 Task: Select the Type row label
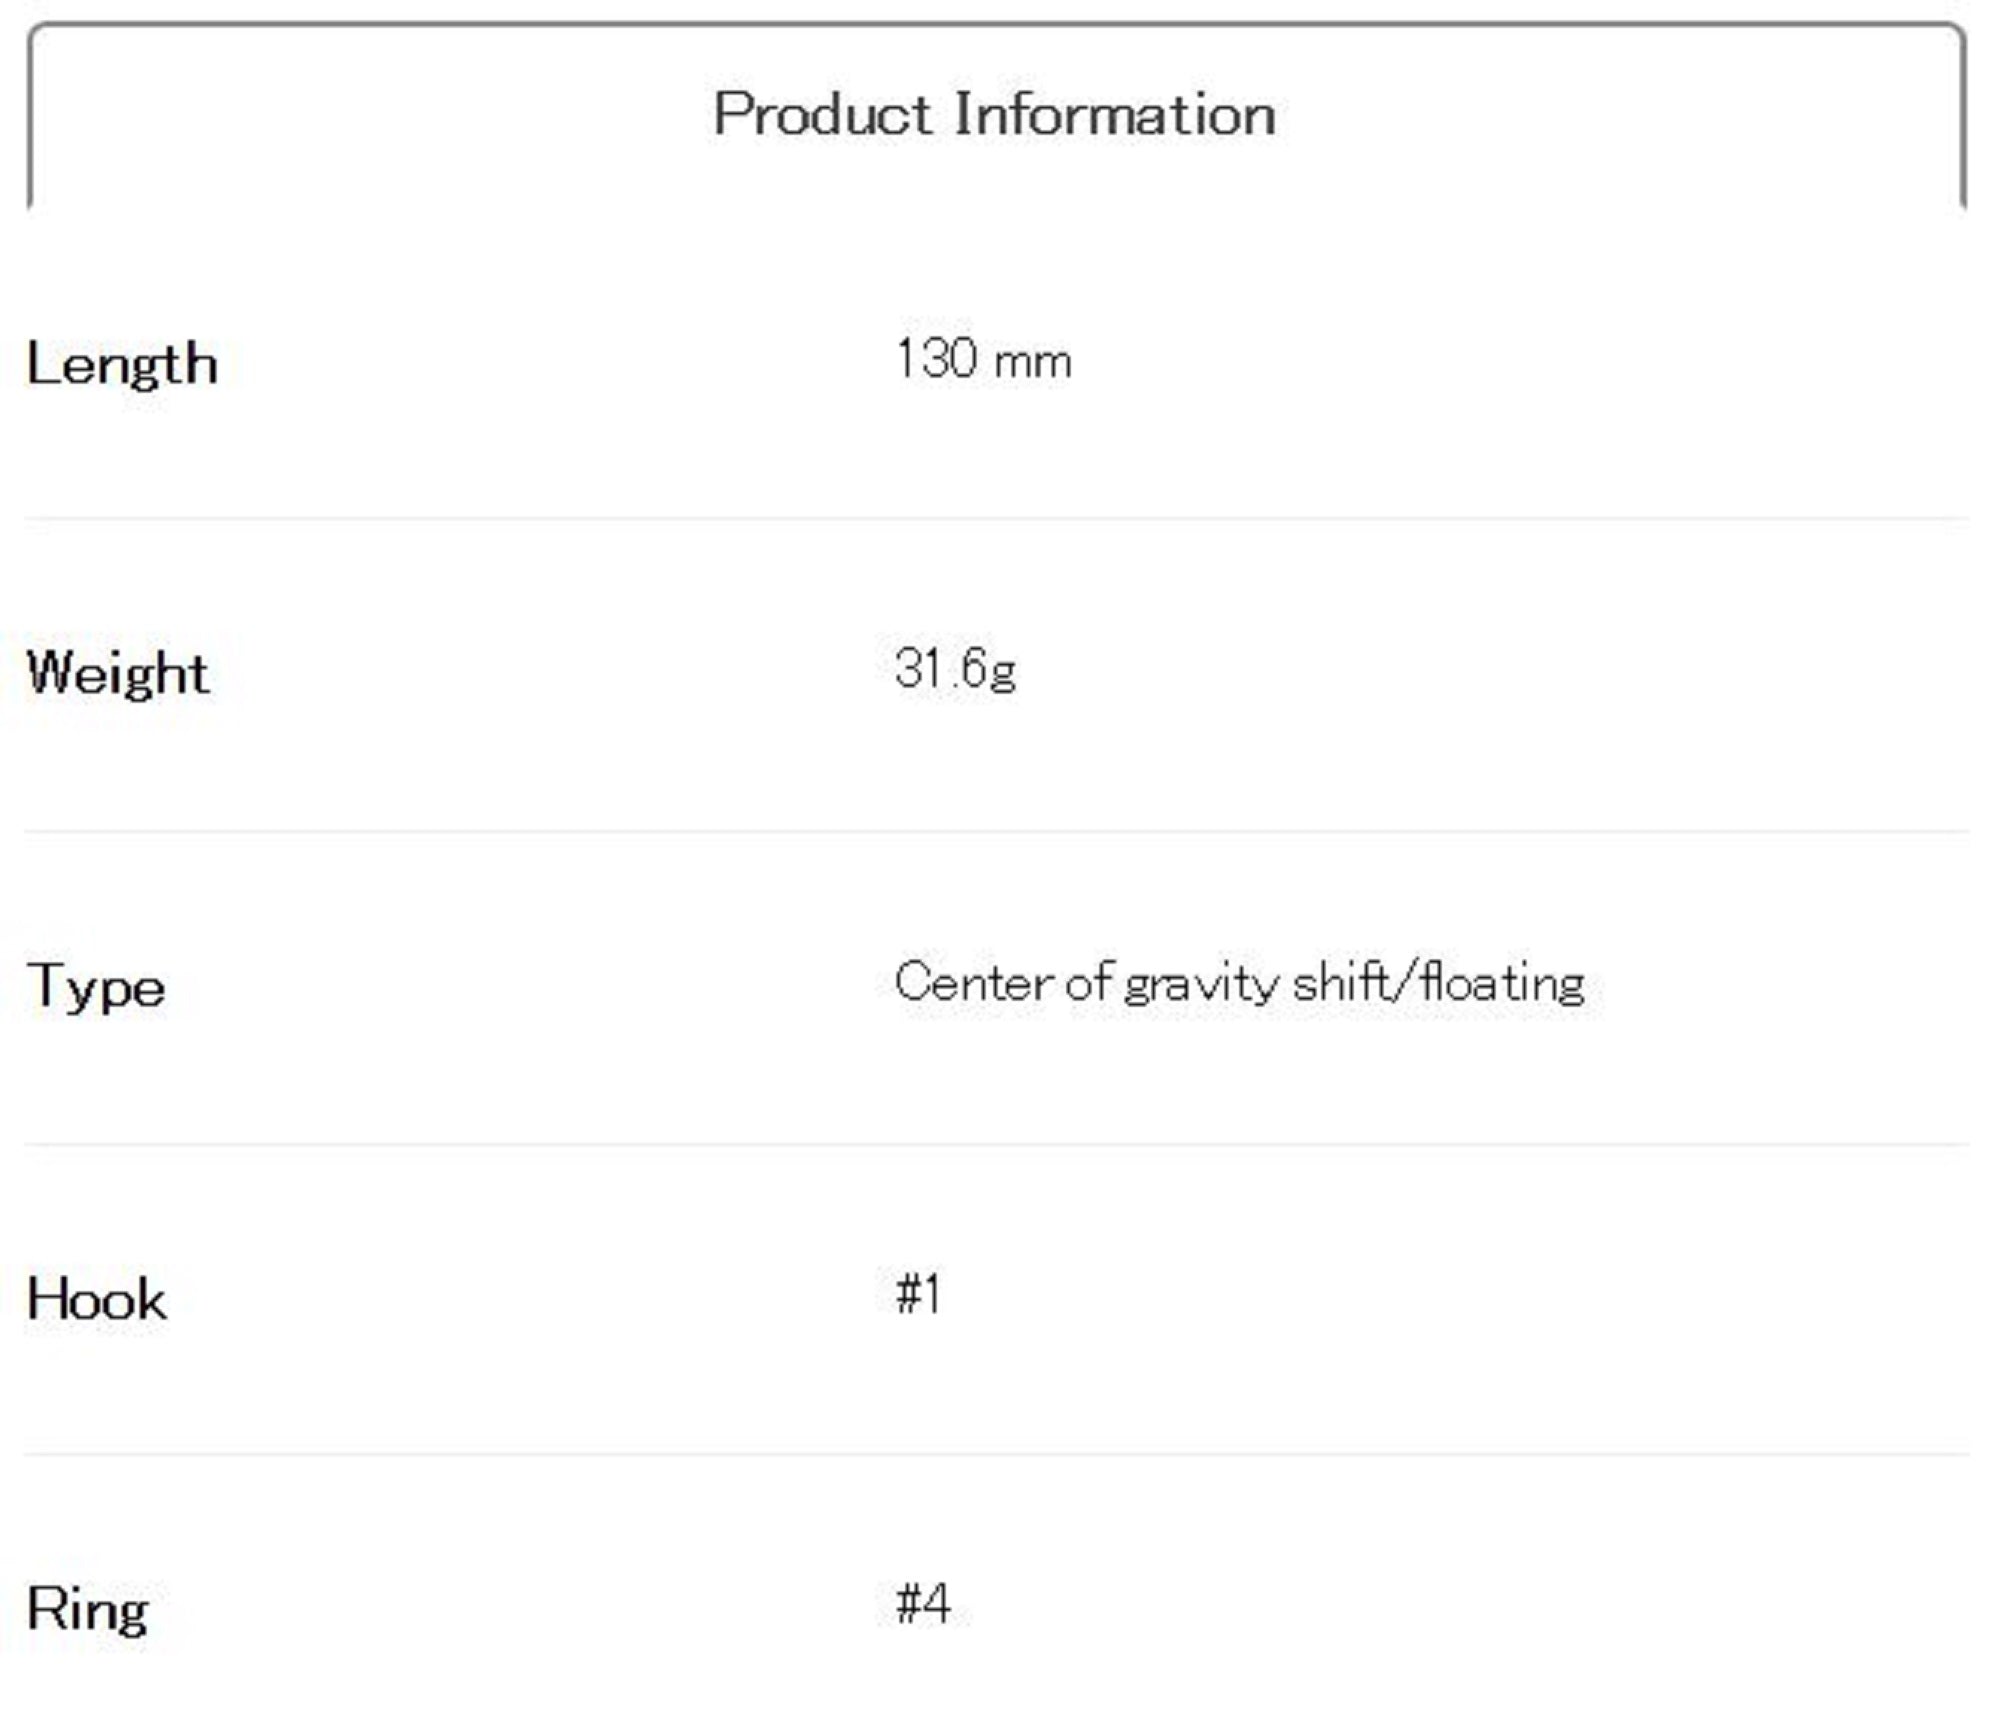click(x=96, y=987)
